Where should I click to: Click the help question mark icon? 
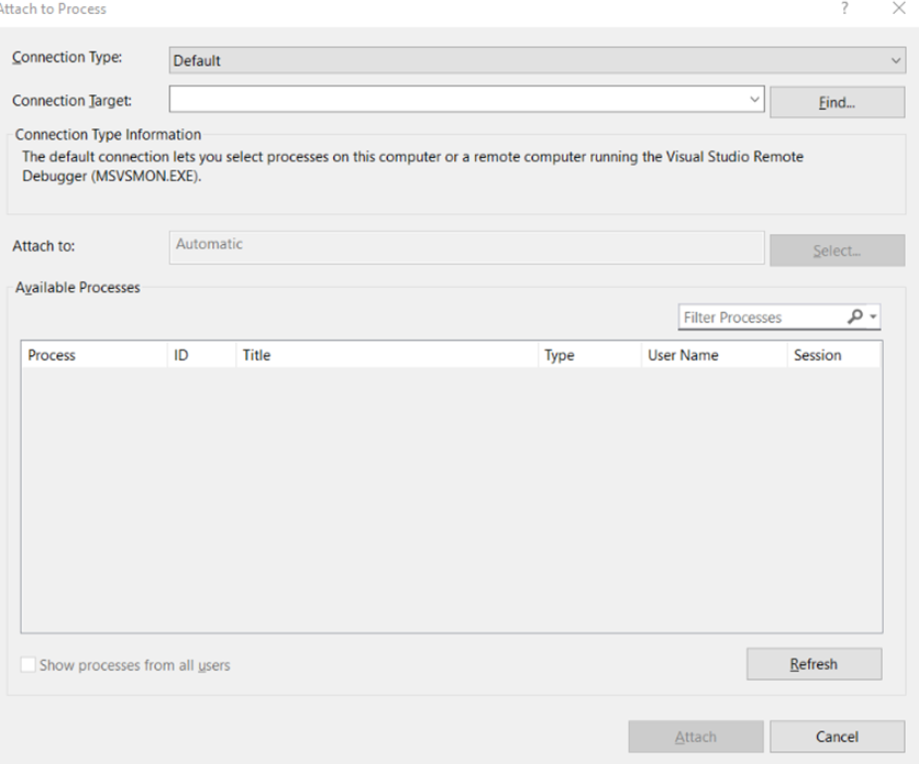coord(845,8)
